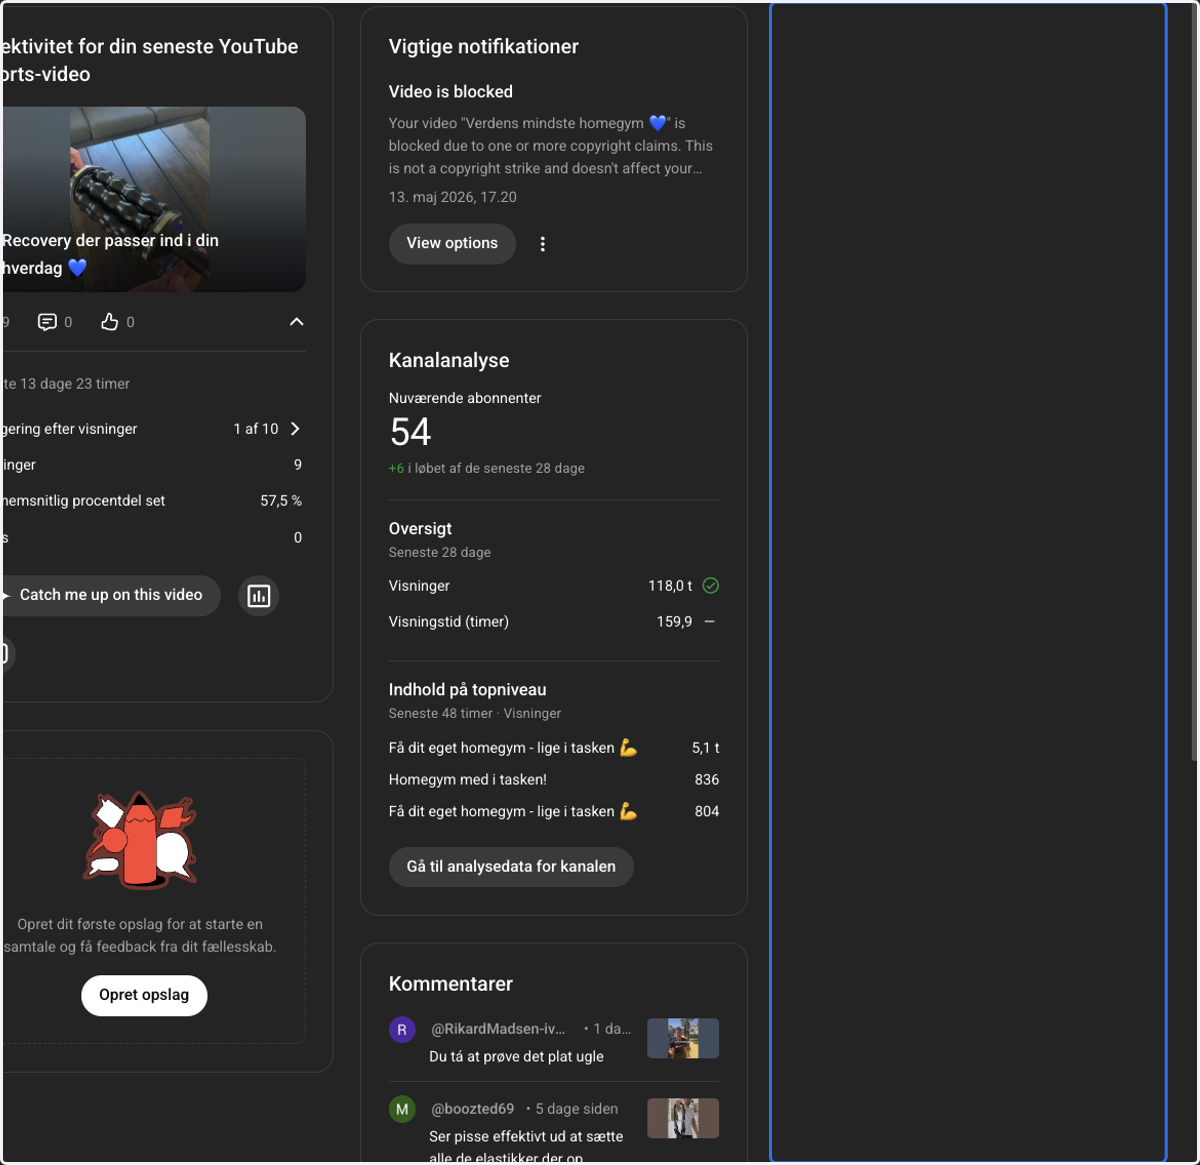Collapse the video stats with the up chevron
This screenshot has height=1165, width=1200.
[296, 322]
